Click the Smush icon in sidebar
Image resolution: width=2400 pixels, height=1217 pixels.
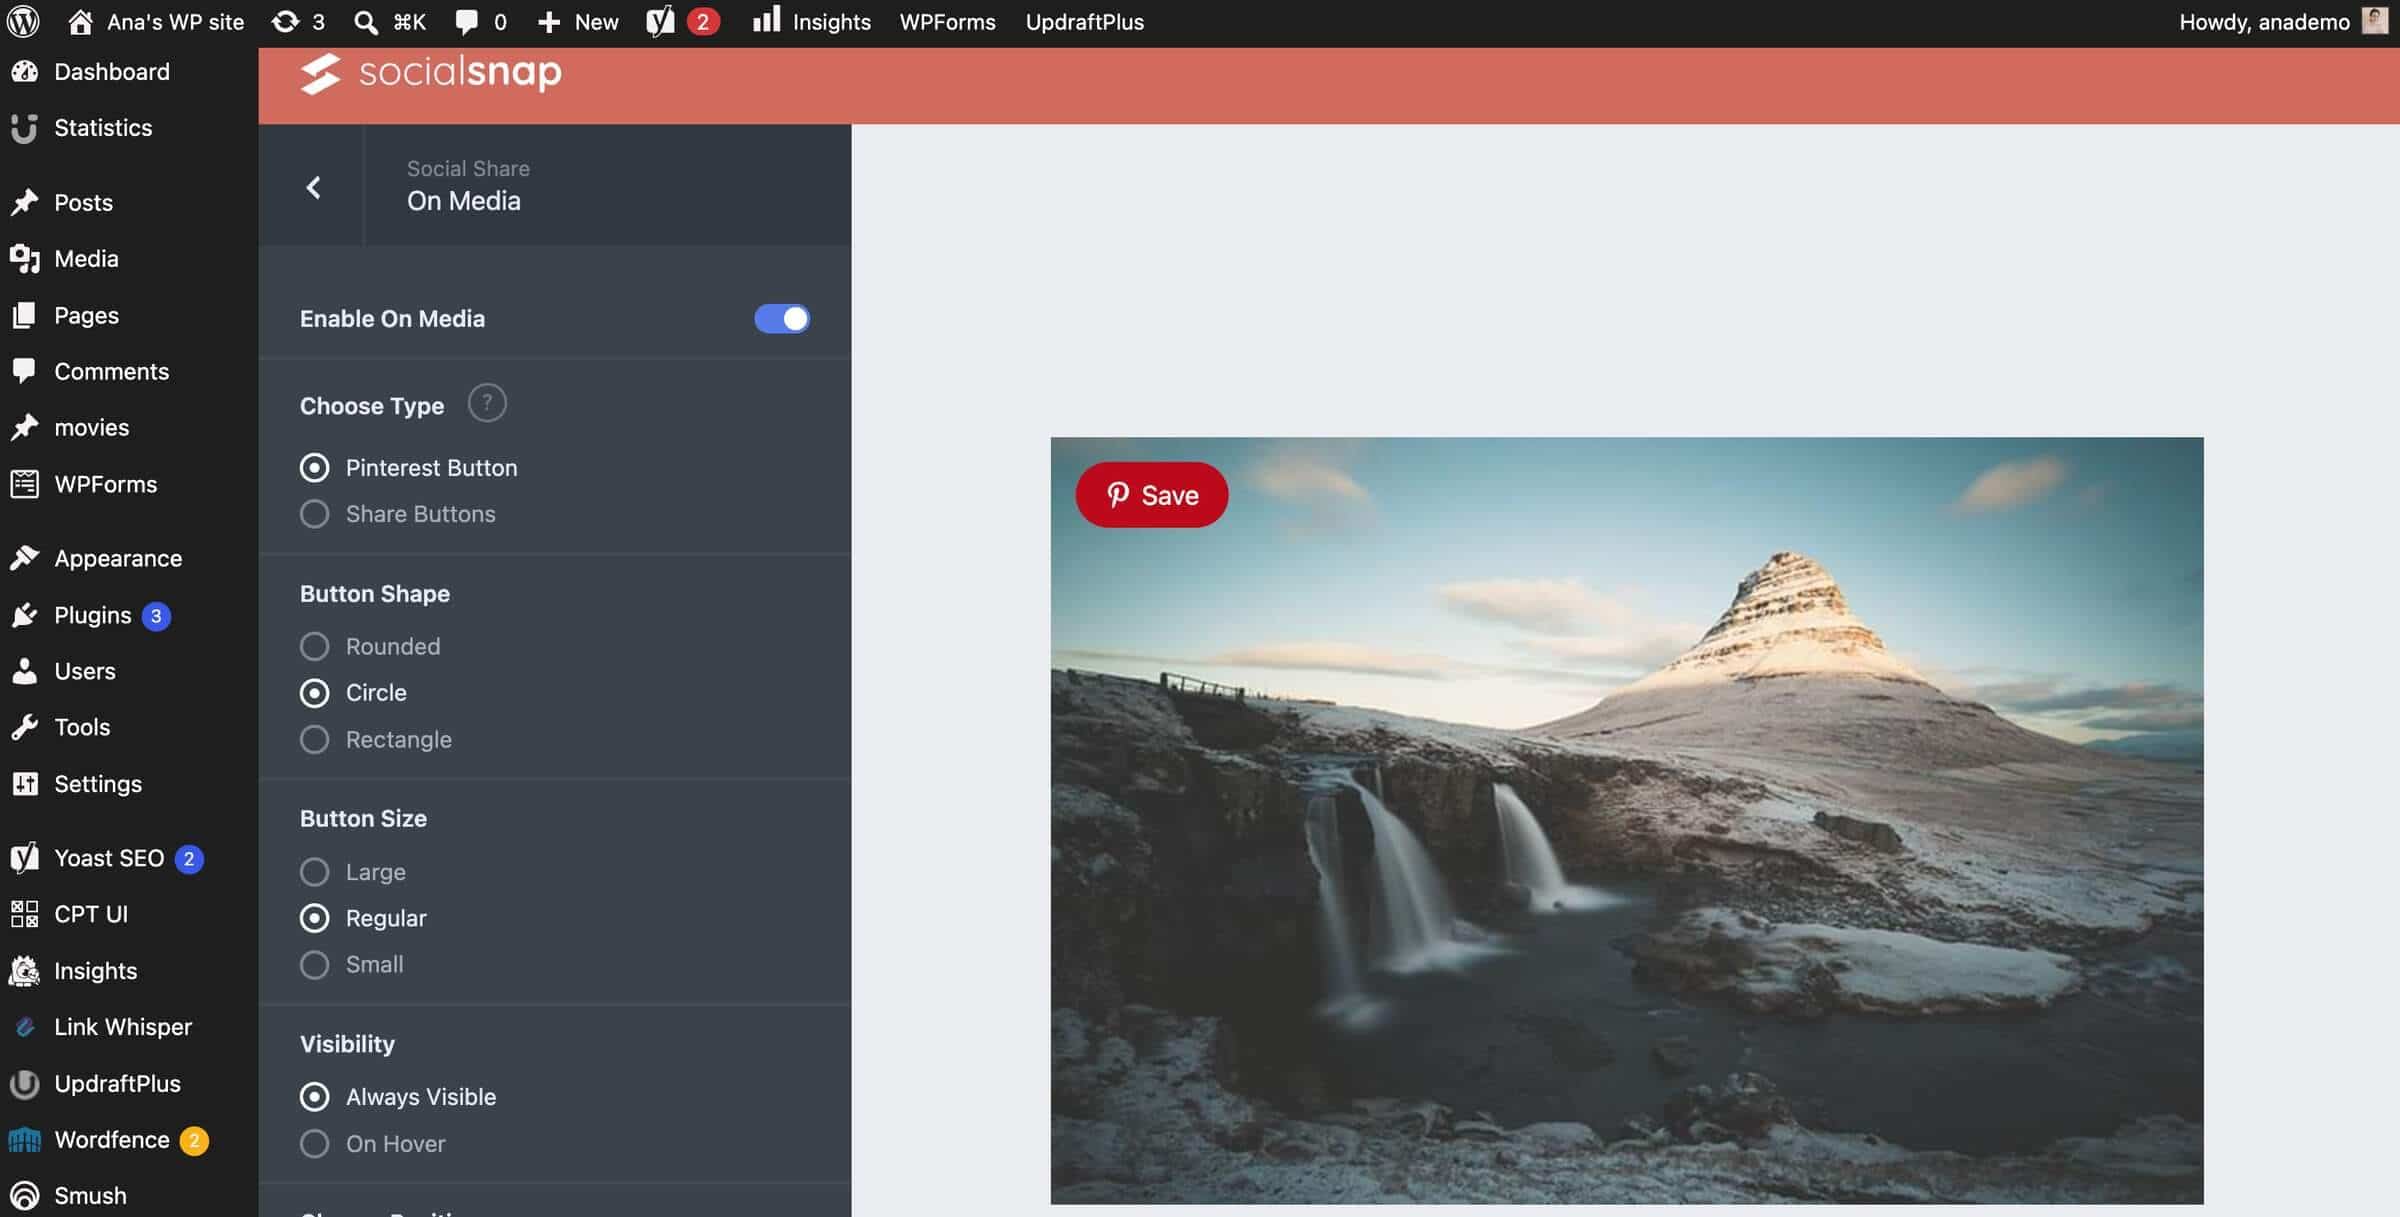click(24, 1195)
